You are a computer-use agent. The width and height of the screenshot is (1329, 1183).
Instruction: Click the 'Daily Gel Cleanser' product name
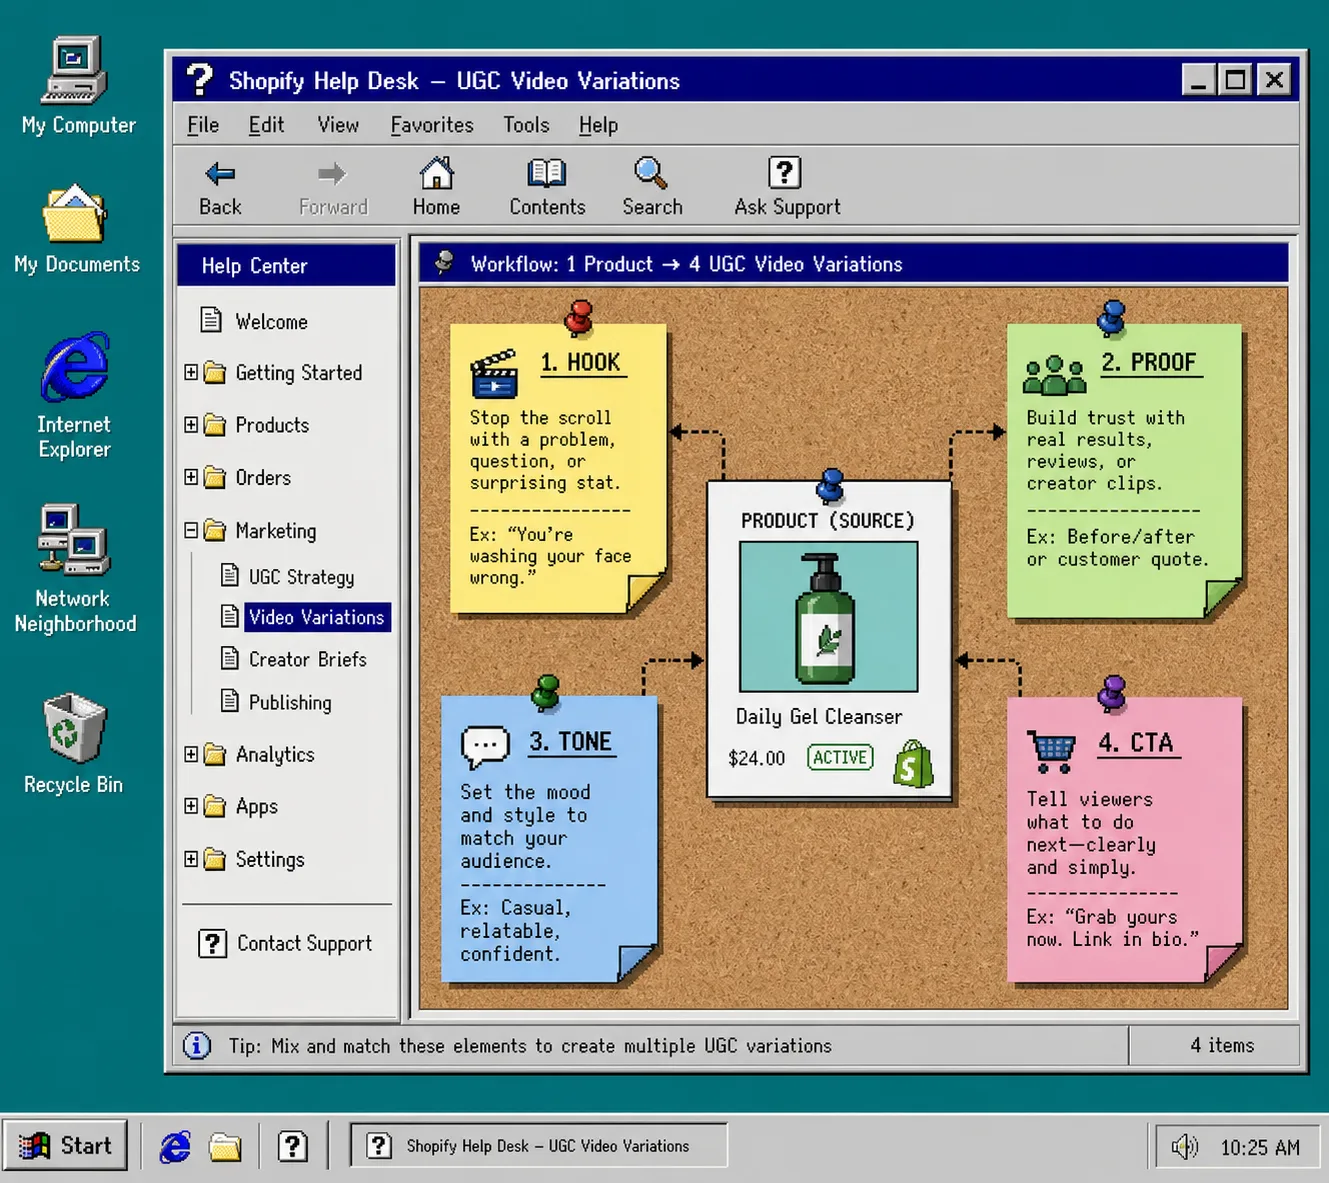(x=819, y=716)
